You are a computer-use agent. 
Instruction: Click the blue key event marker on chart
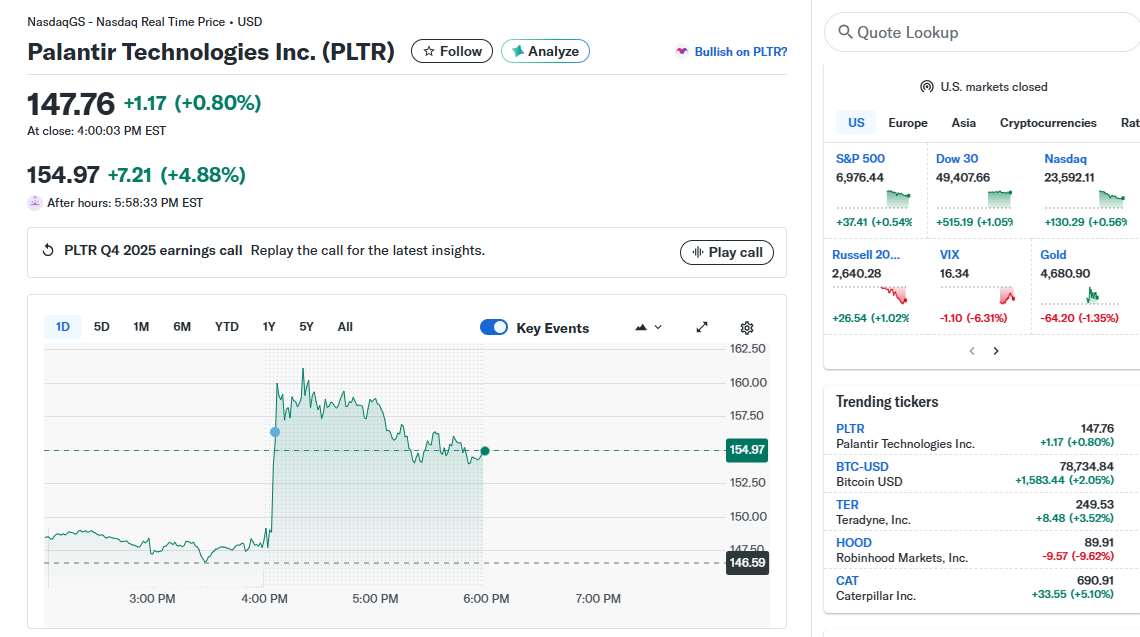tap(275, 432)
